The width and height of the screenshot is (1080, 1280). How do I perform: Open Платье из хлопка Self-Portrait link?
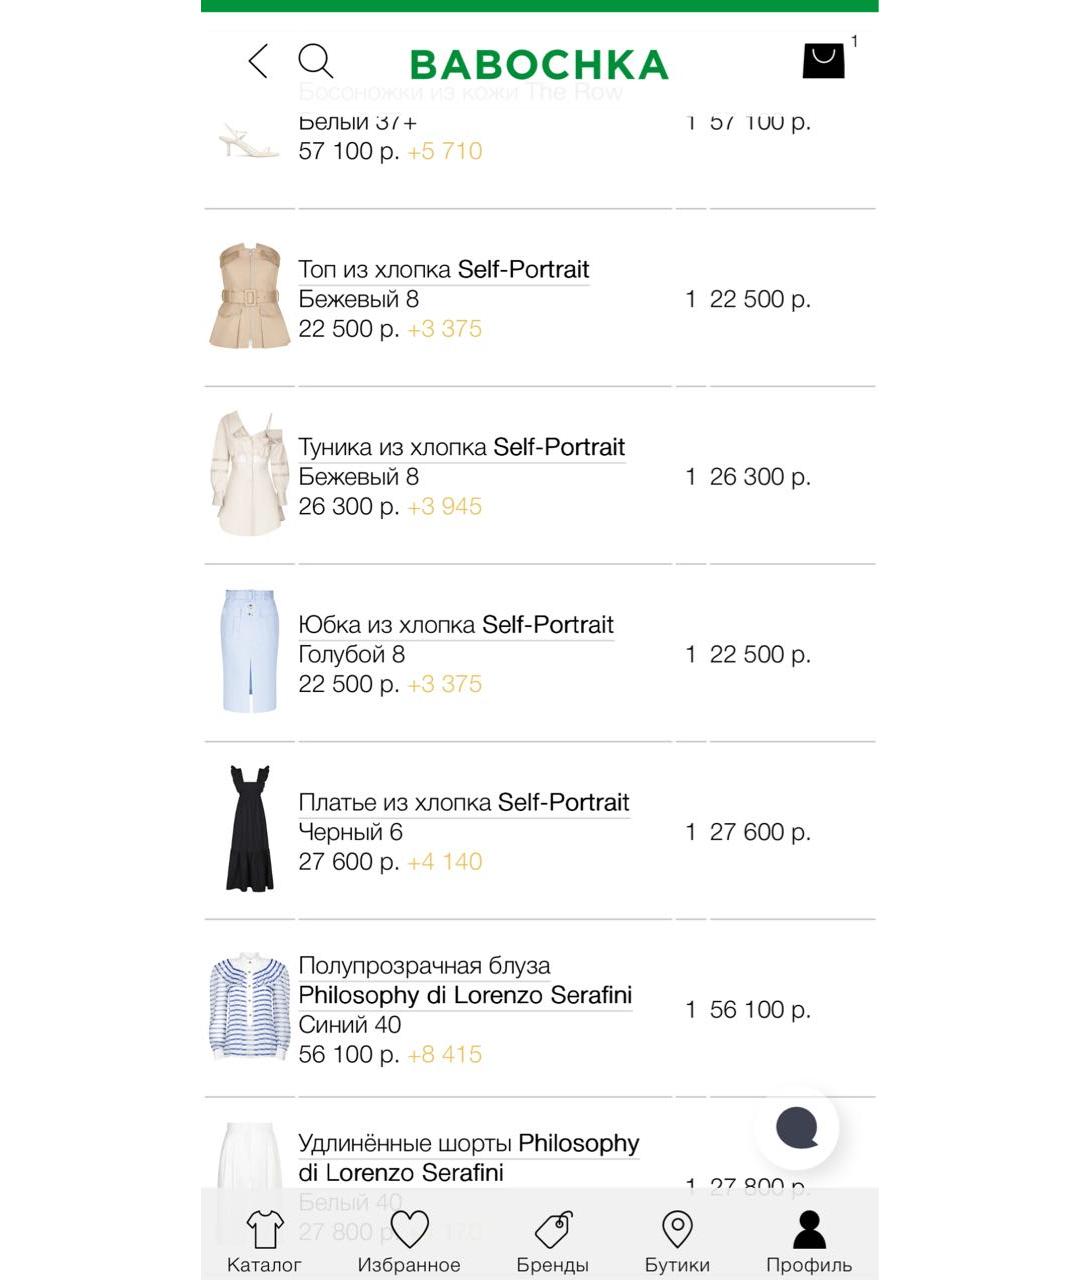[x=463, y=802]
